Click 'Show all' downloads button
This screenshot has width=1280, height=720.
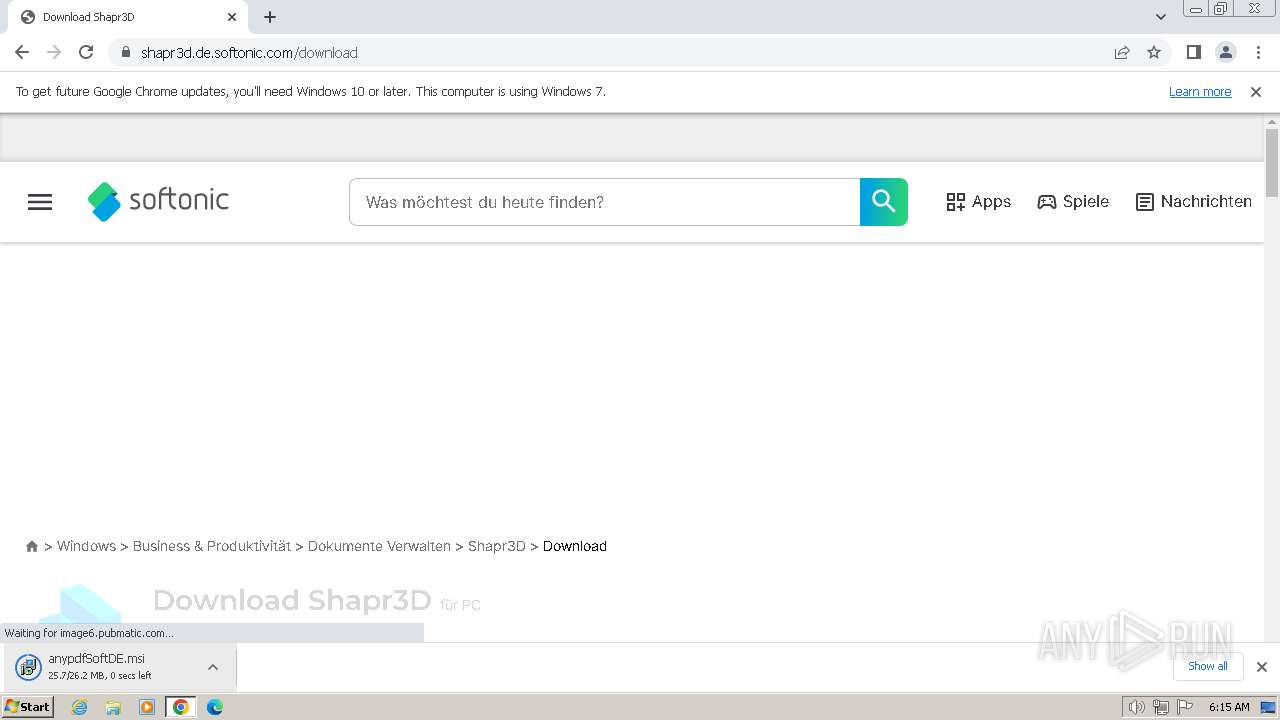pyautogui.click(x=1208, y=666)
